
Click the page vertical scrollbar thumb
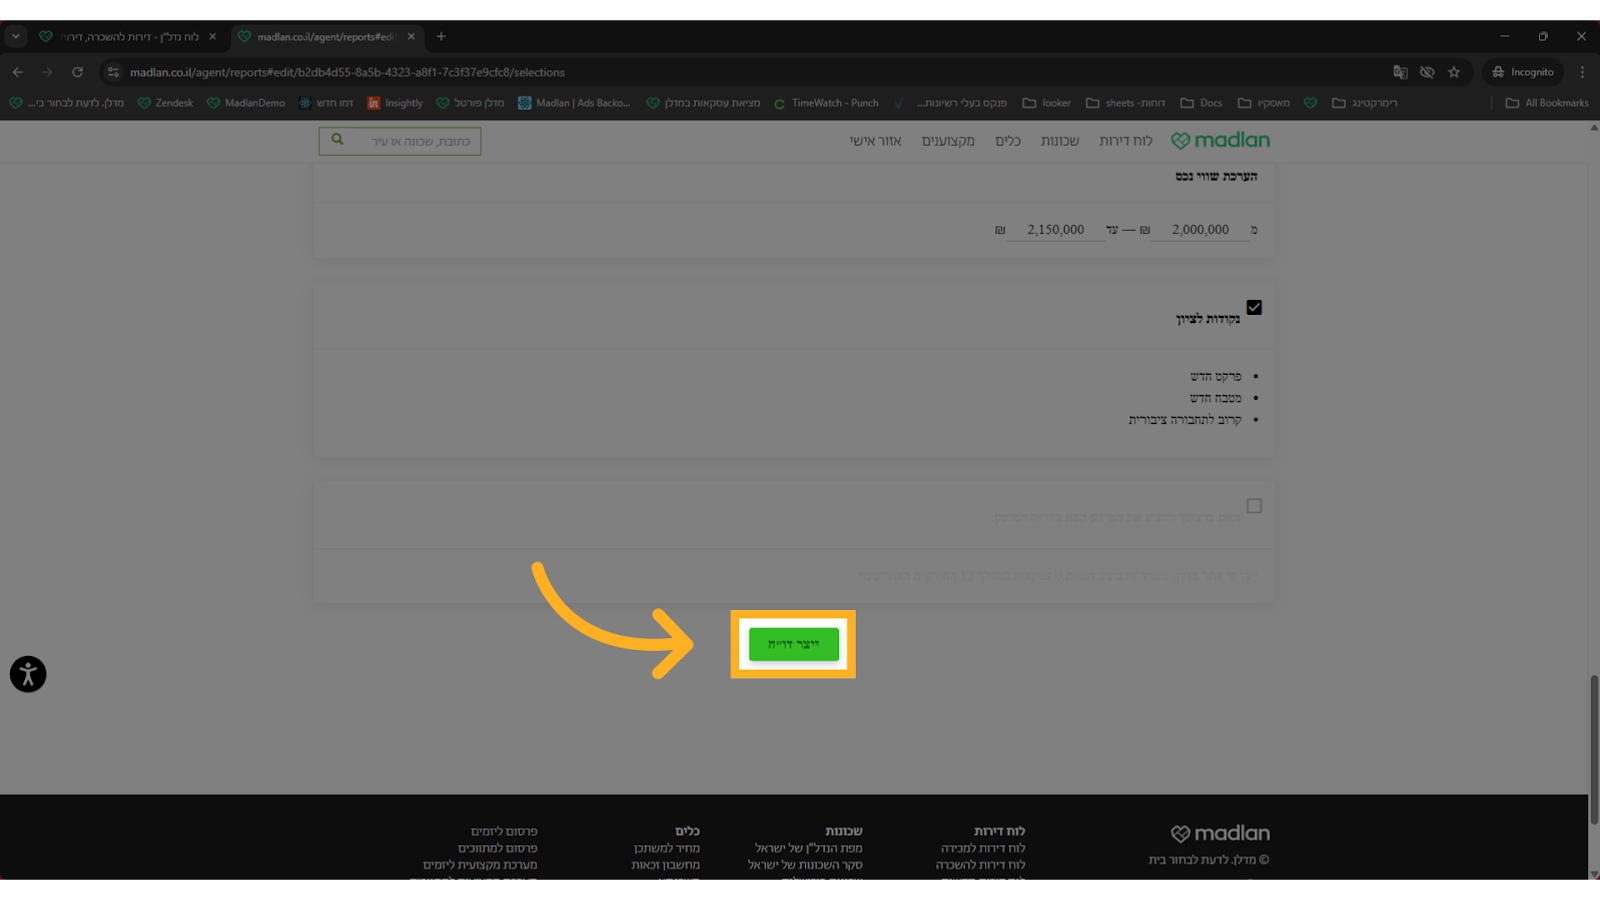(1593, 750)
